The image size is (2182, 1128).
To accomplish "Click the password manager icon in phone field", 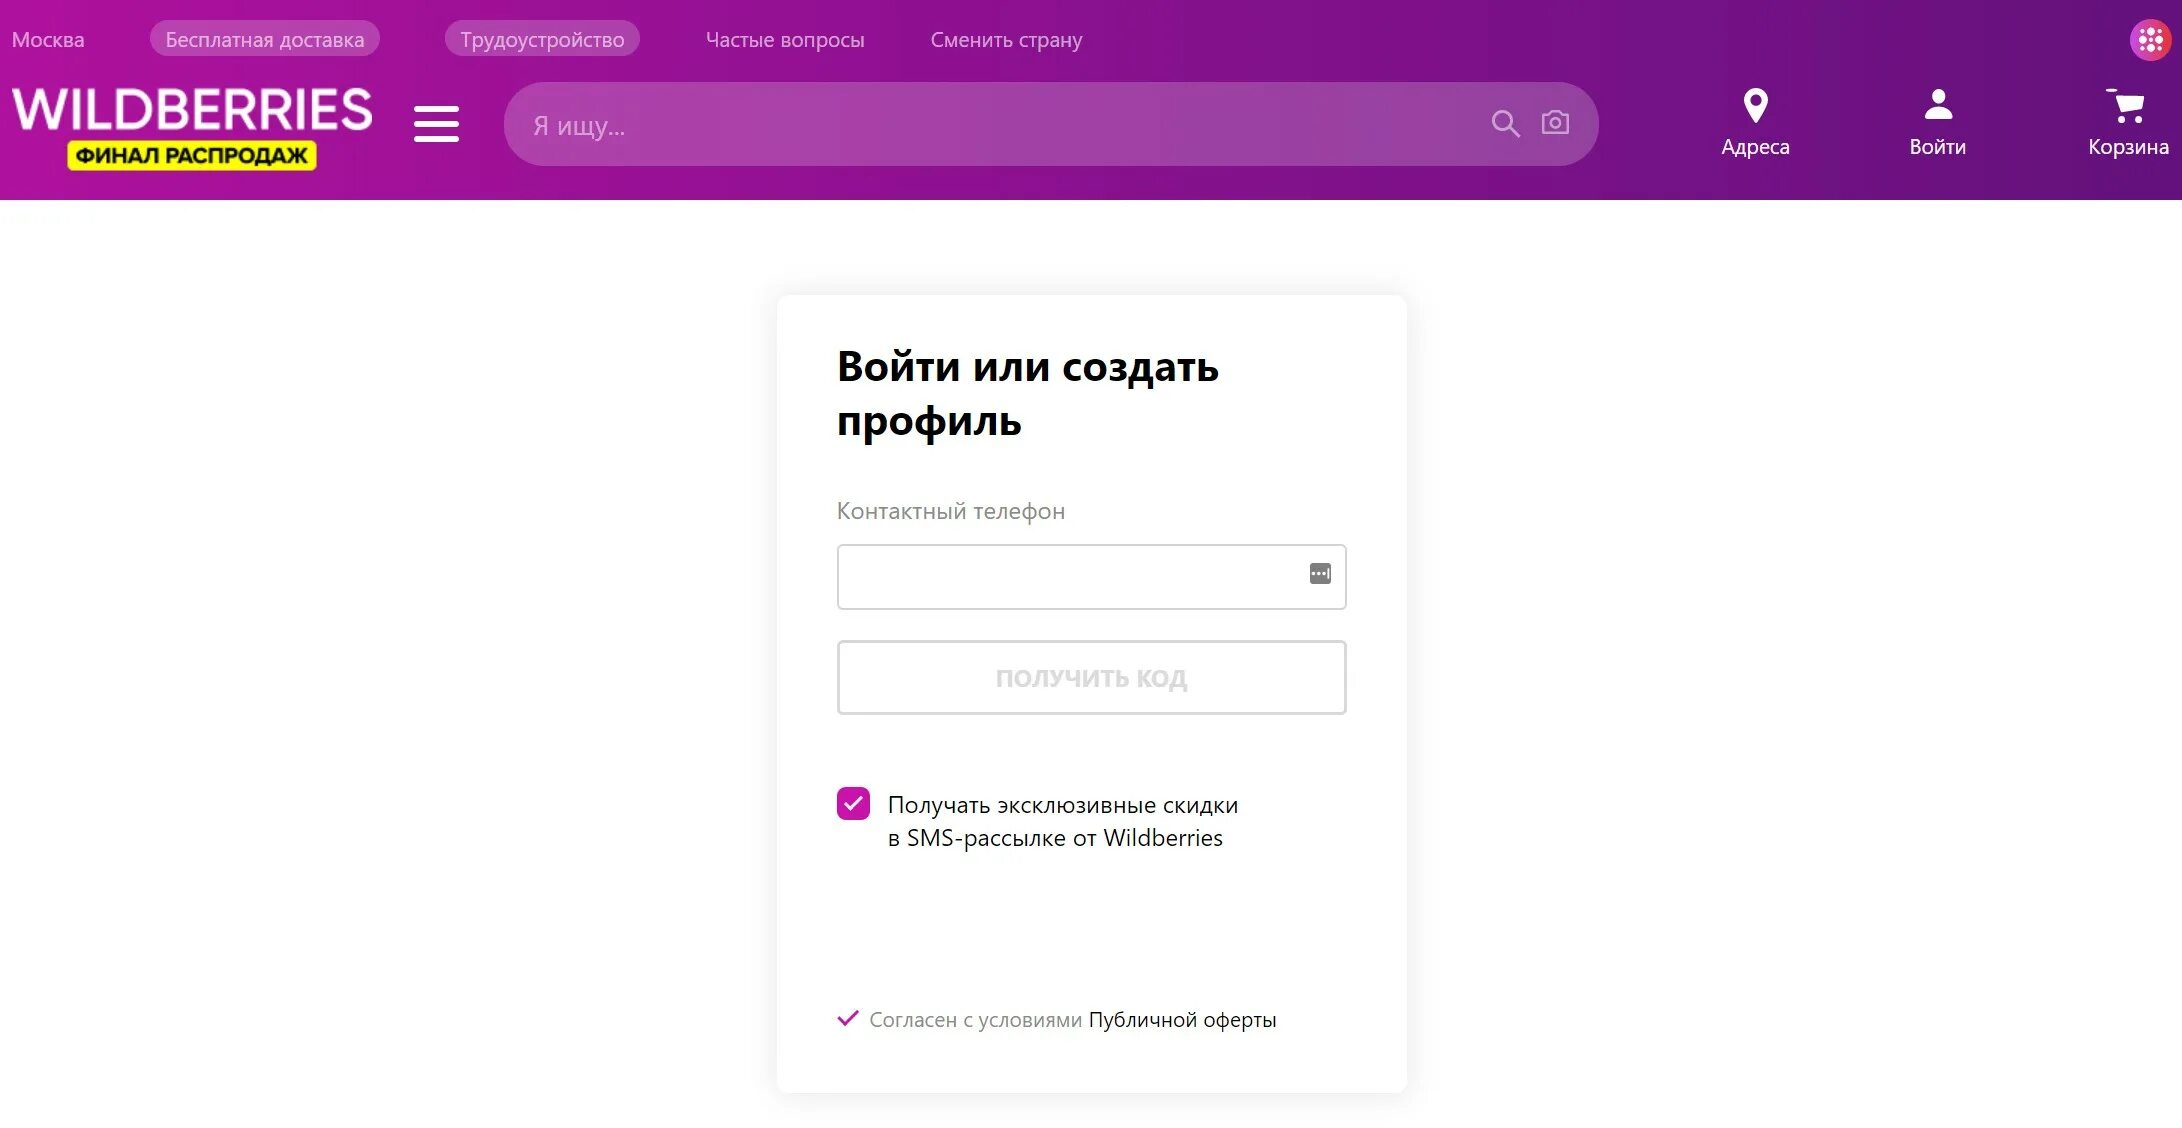I will (1320, 574).
